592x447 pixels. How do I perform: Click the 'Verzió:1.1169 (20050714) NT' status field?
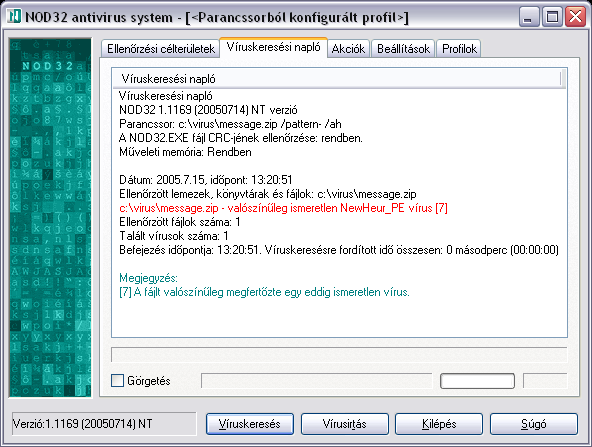(x=104, y=424)
